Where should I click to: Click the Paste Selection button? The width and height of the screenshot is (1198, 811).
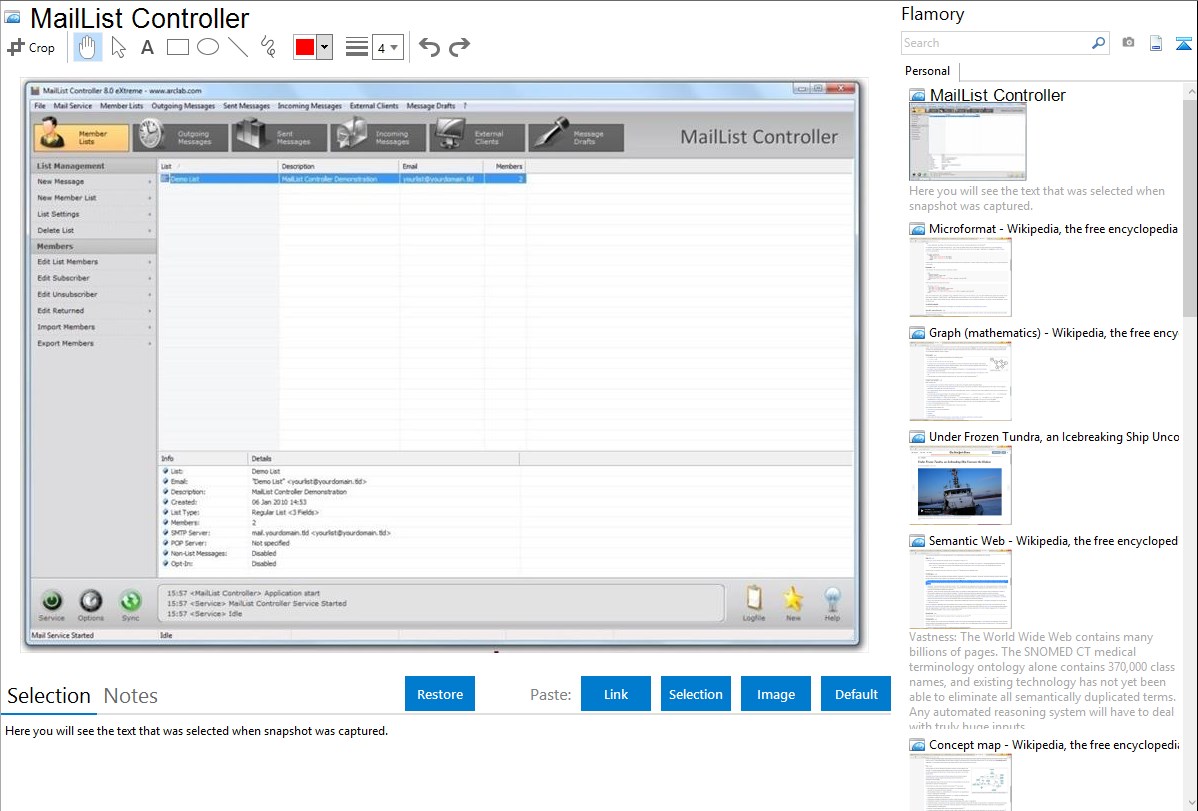tap(695, 694)
